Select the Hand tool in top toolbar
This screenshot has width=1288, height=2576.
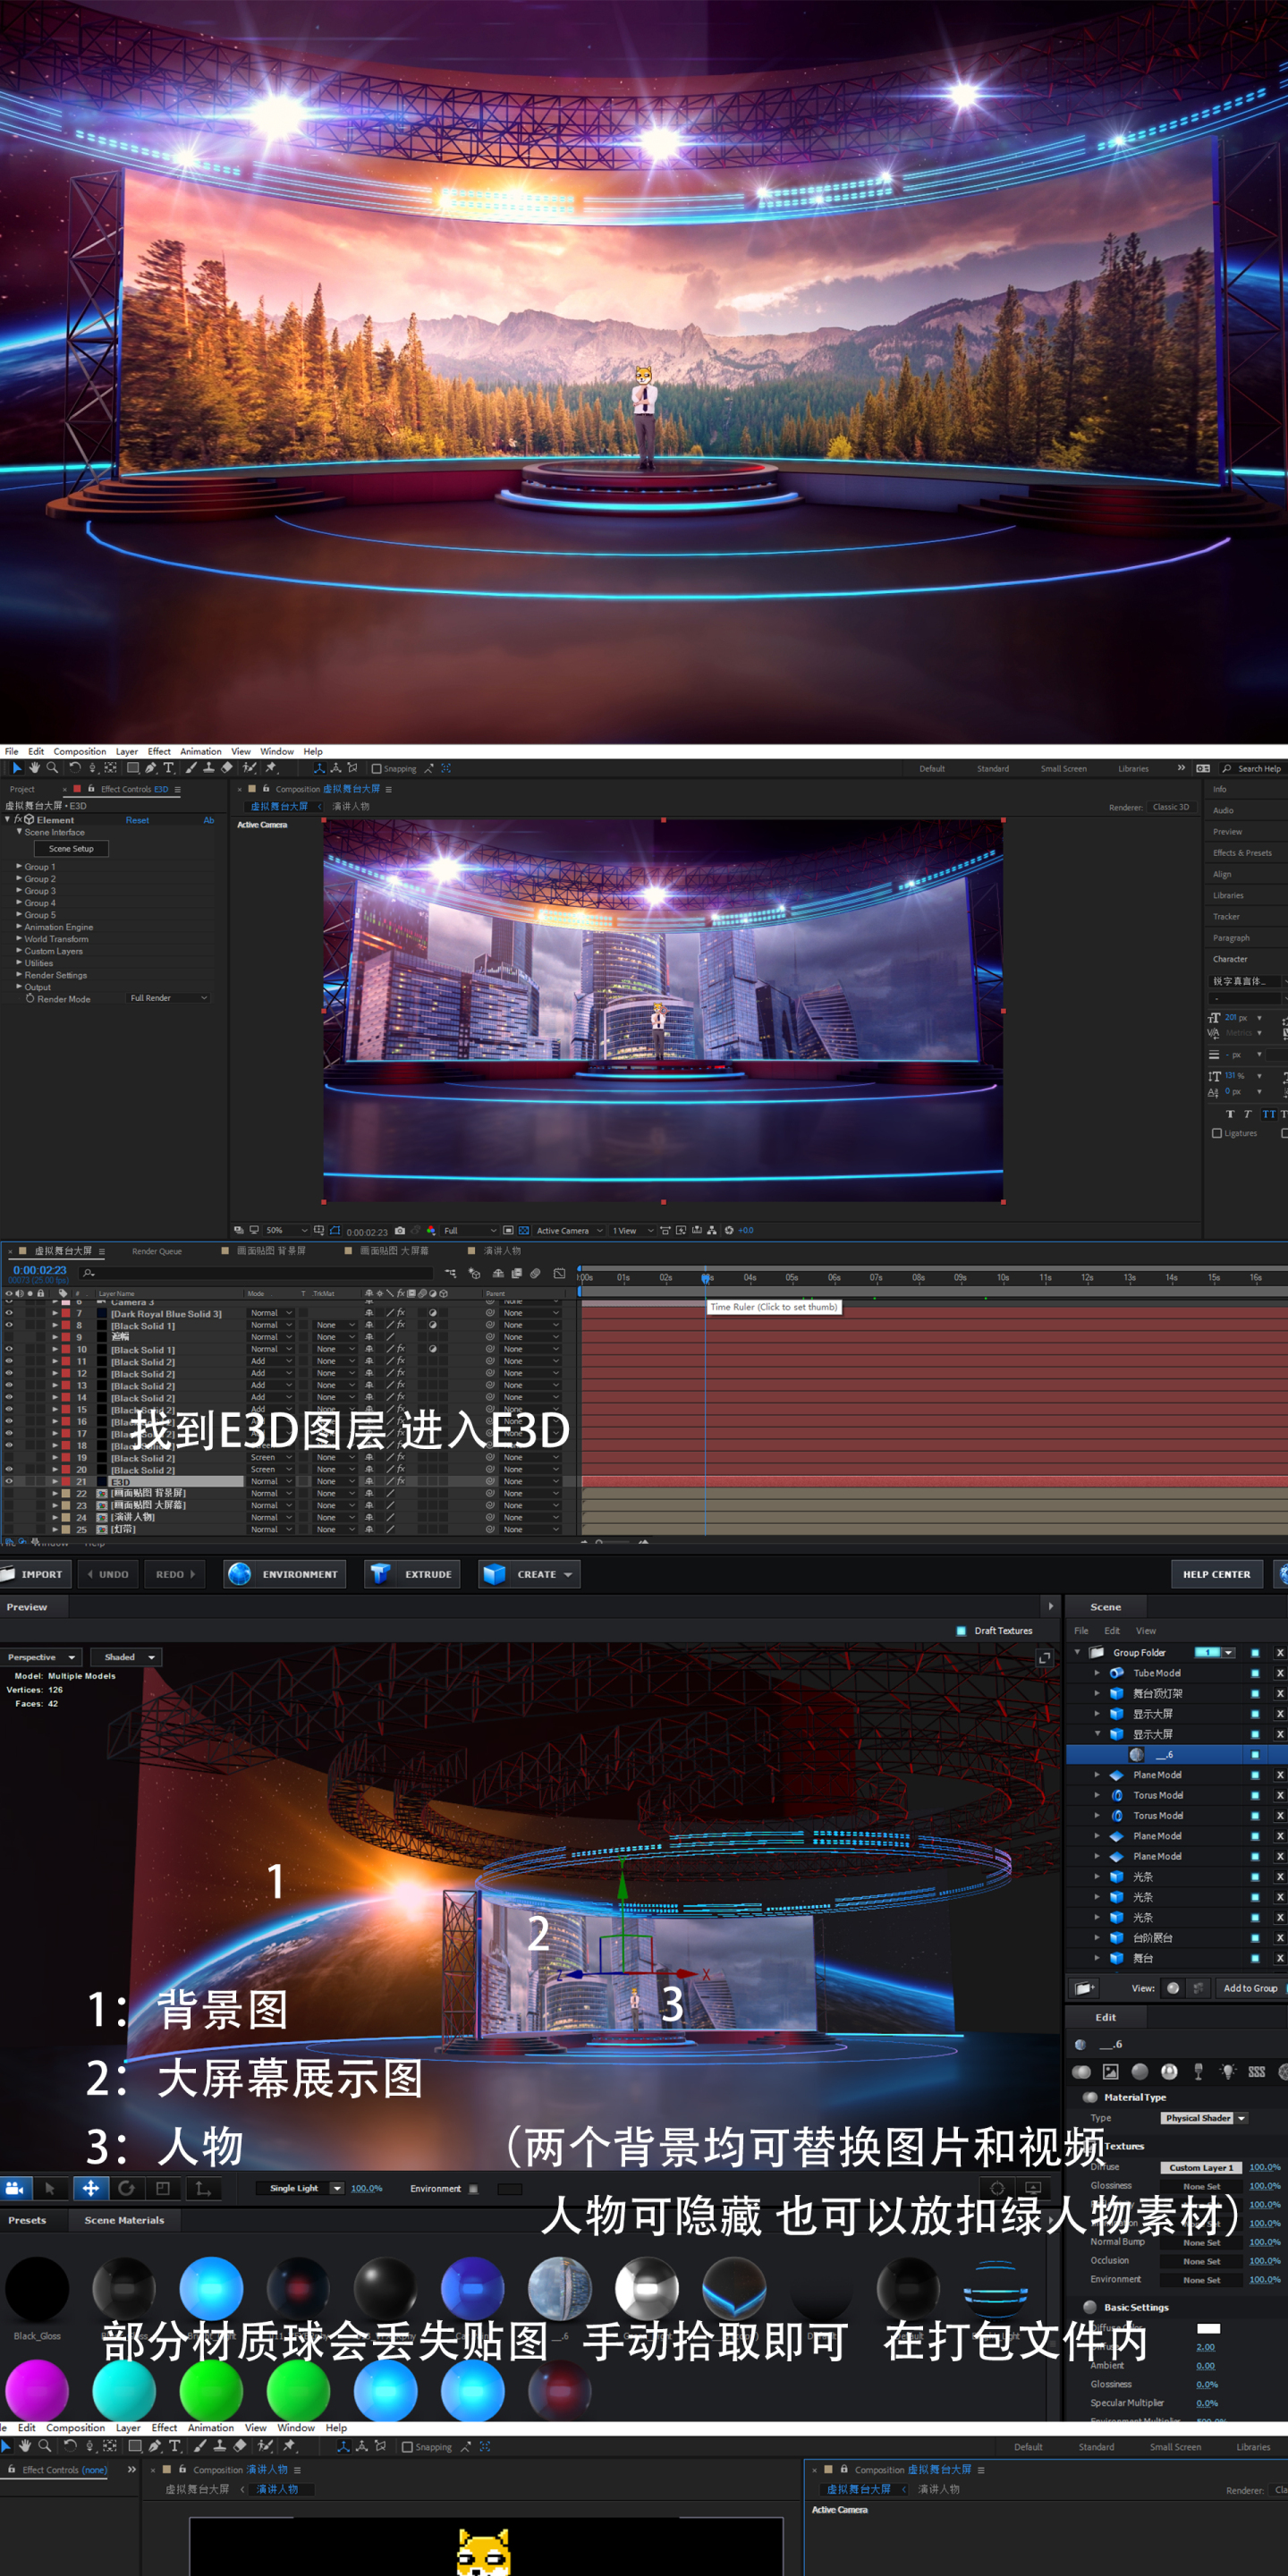[35, 768]
